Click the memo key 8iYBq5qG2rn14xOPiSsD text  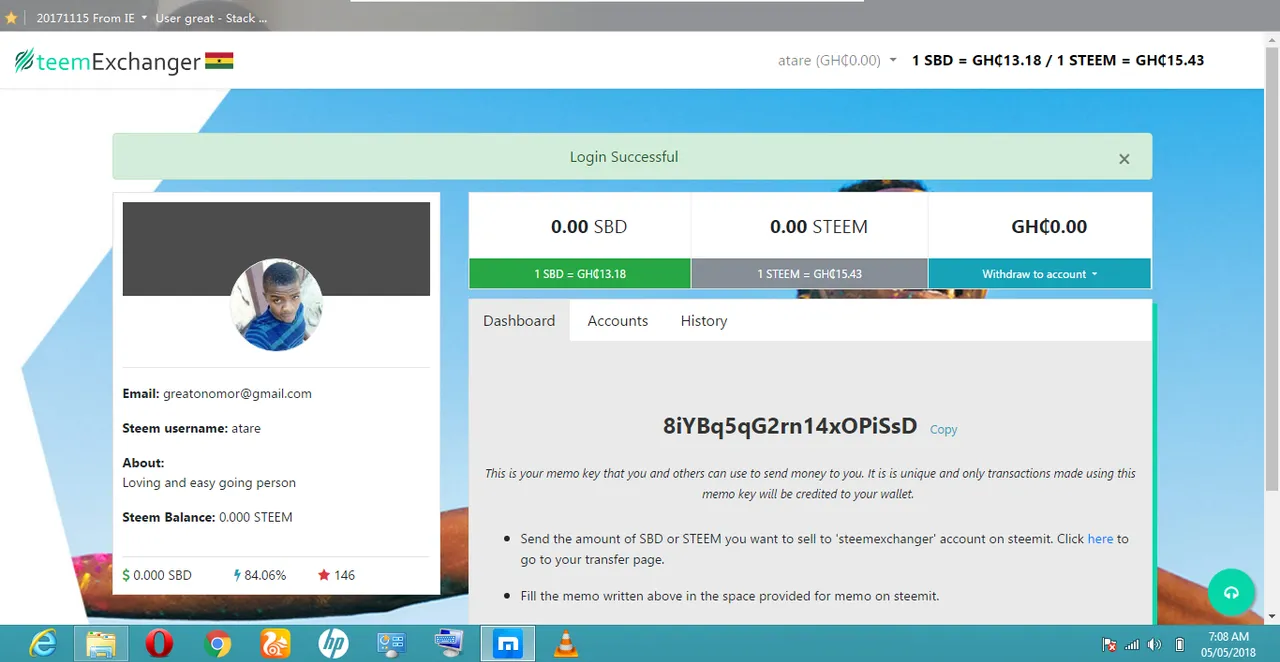tap(790, 426)
